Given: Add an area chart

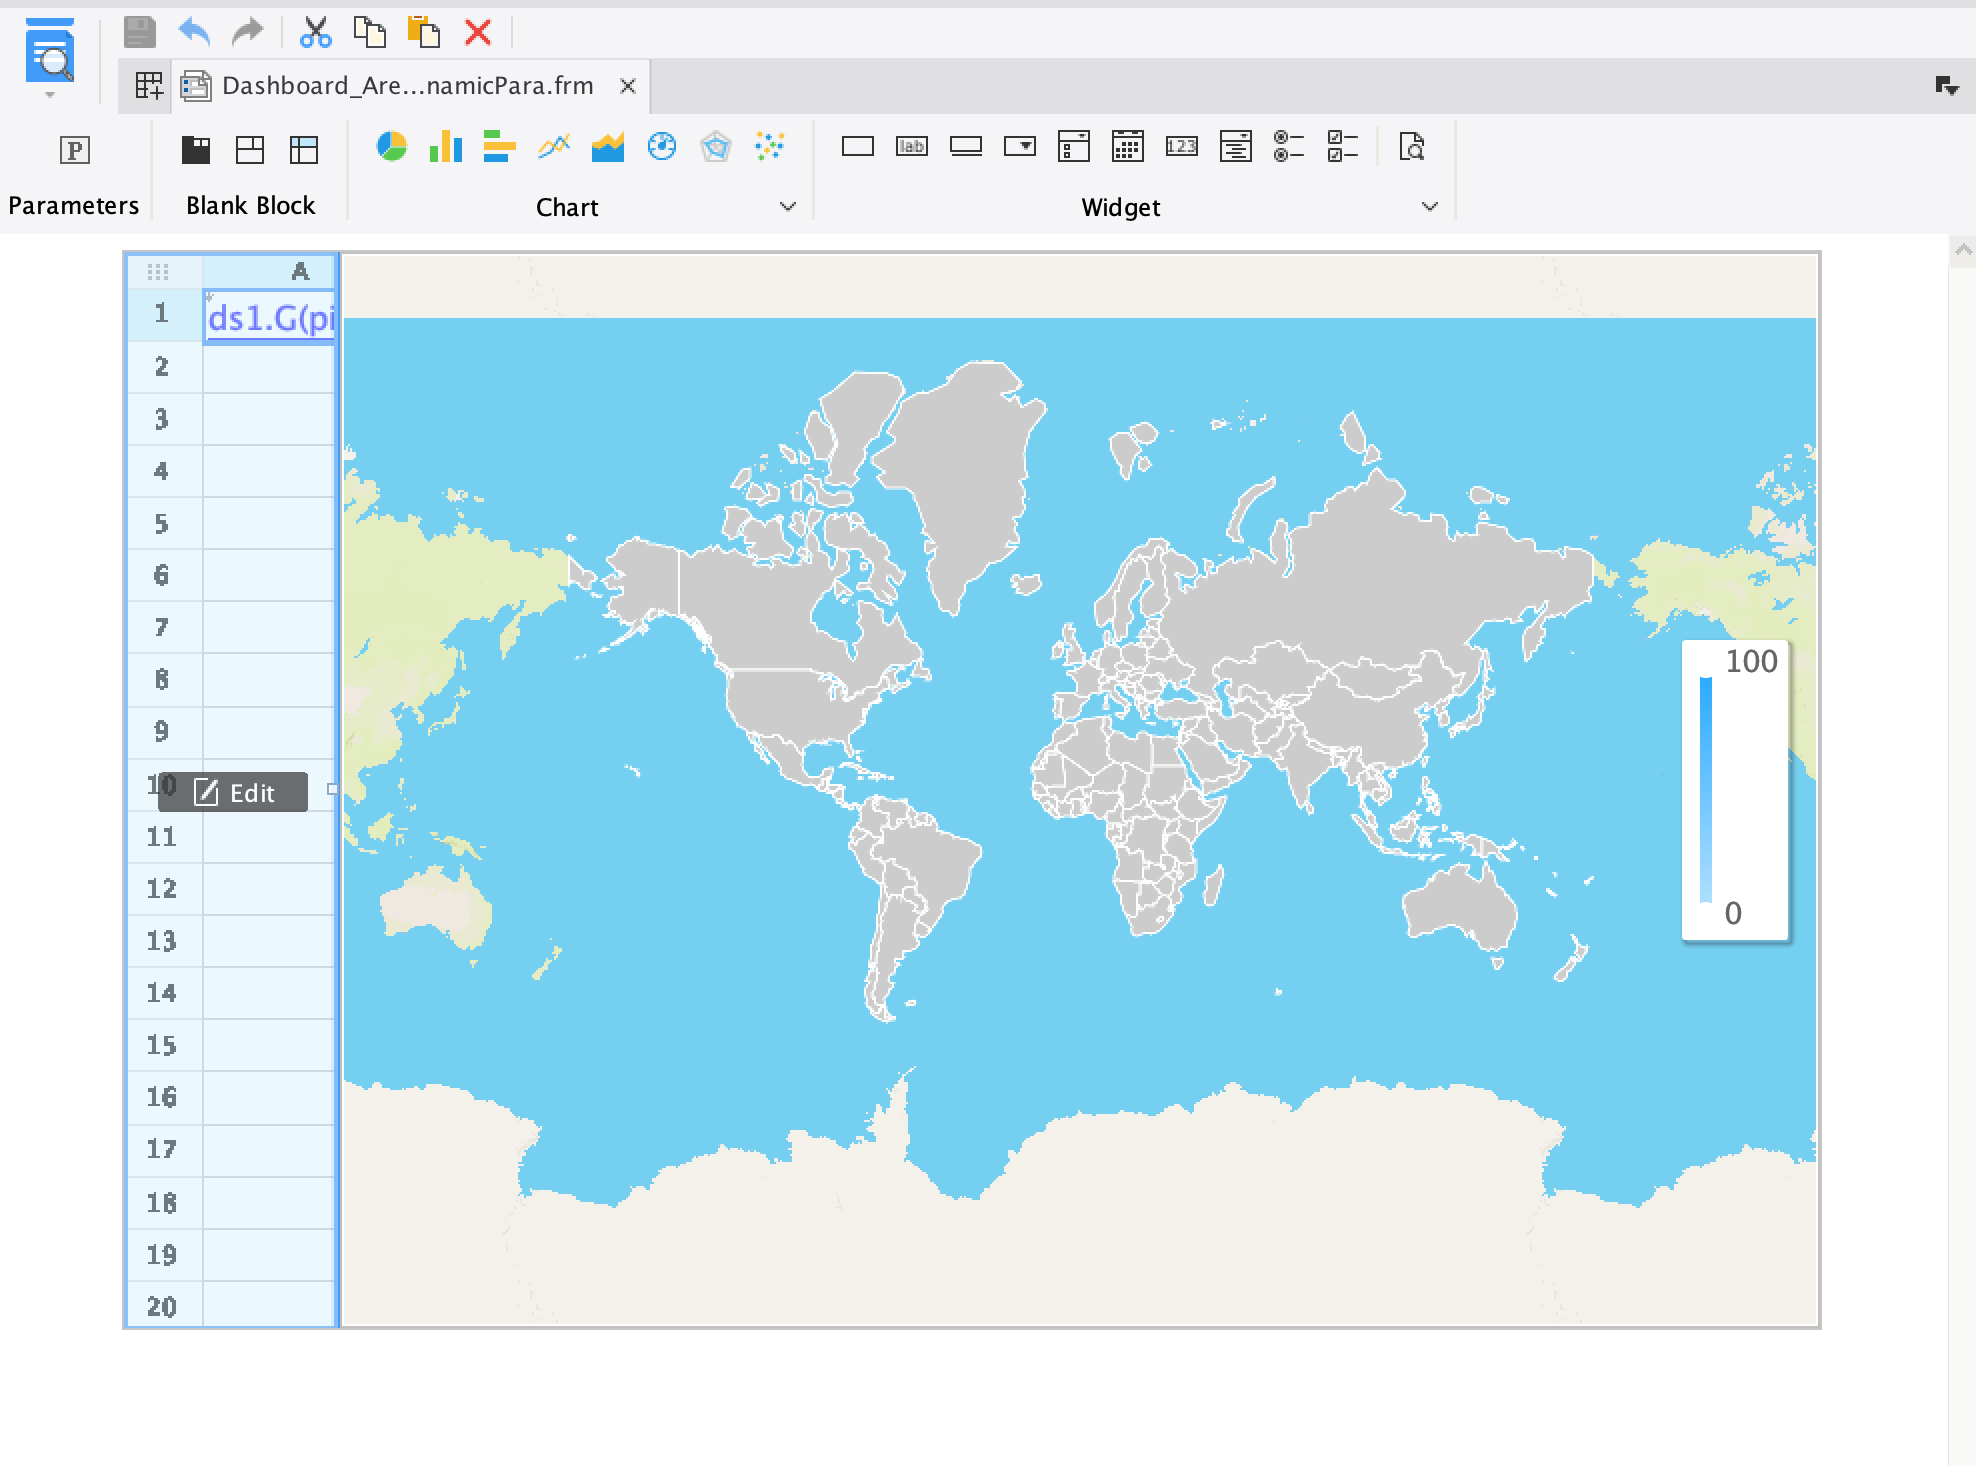Looking at the screenshot, I should 608,147.
